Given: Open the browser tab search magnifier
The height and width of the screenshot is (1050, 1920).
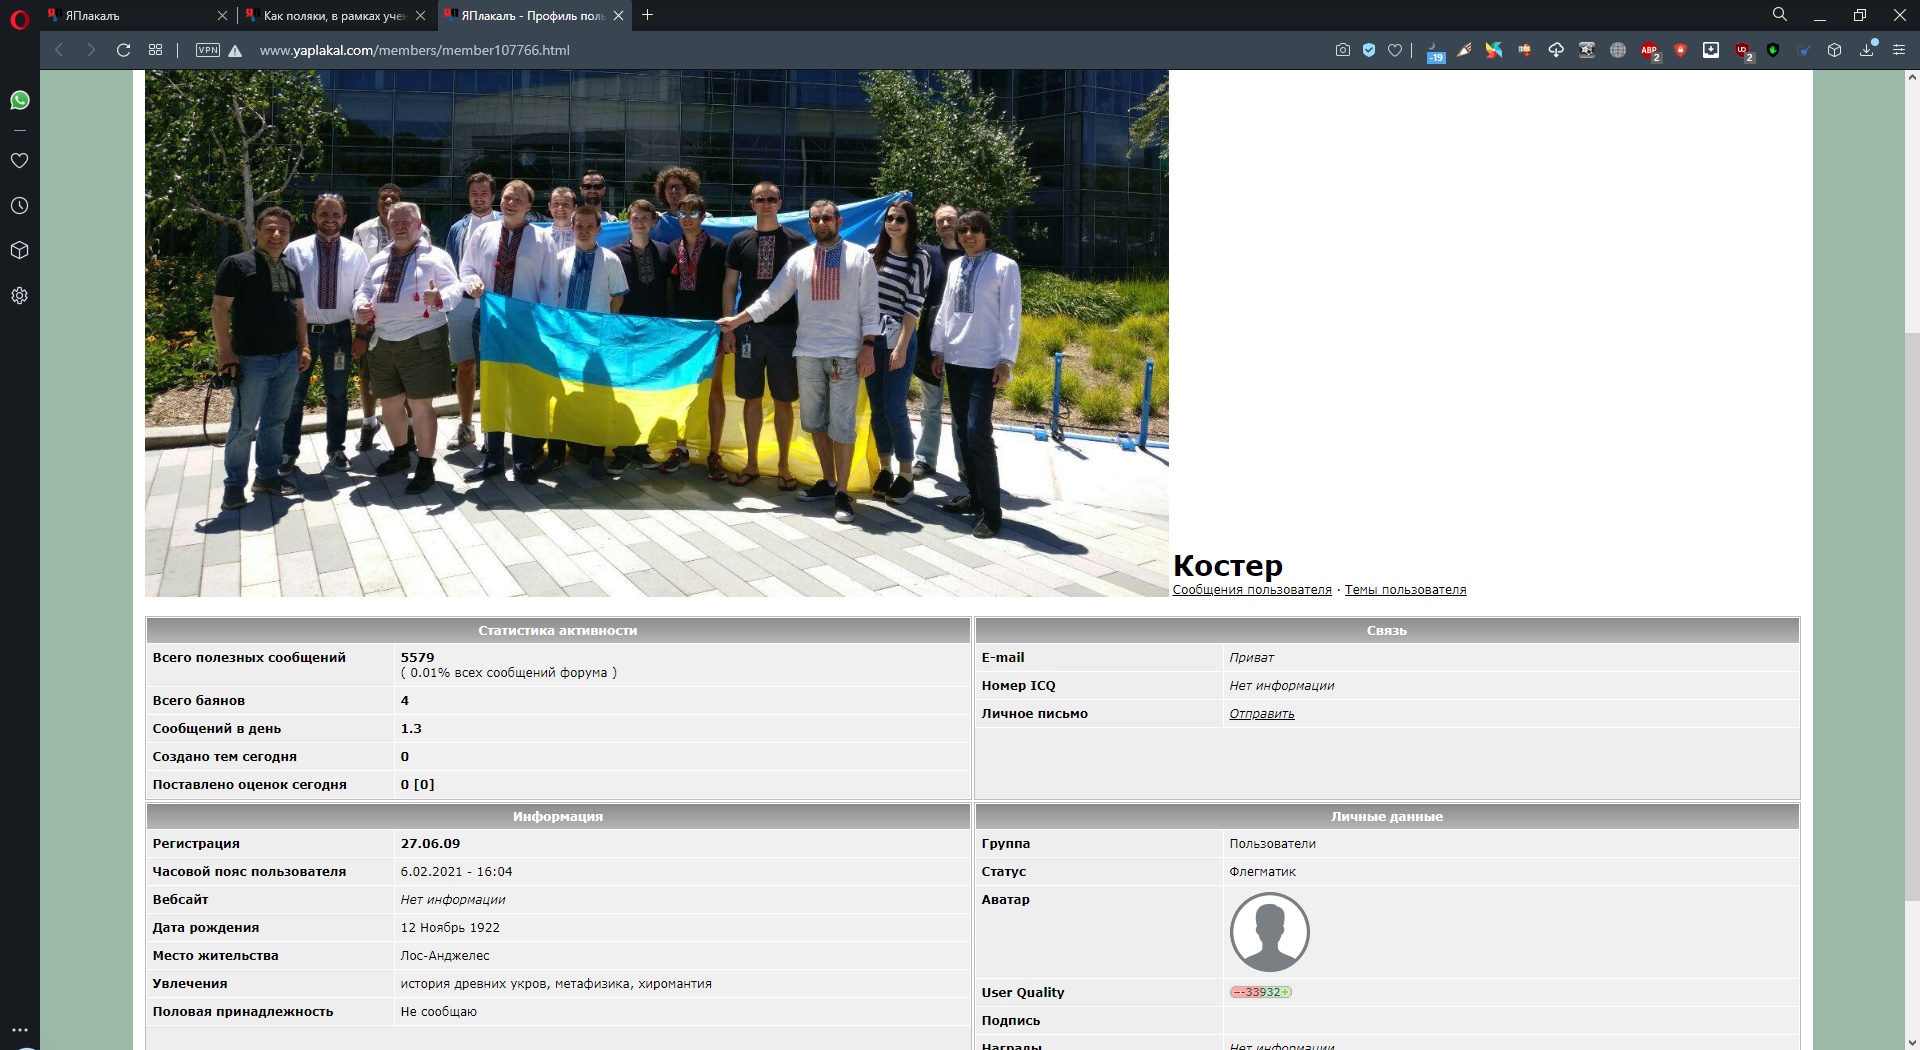Looking at the screenshot, I should point(1780,15).
